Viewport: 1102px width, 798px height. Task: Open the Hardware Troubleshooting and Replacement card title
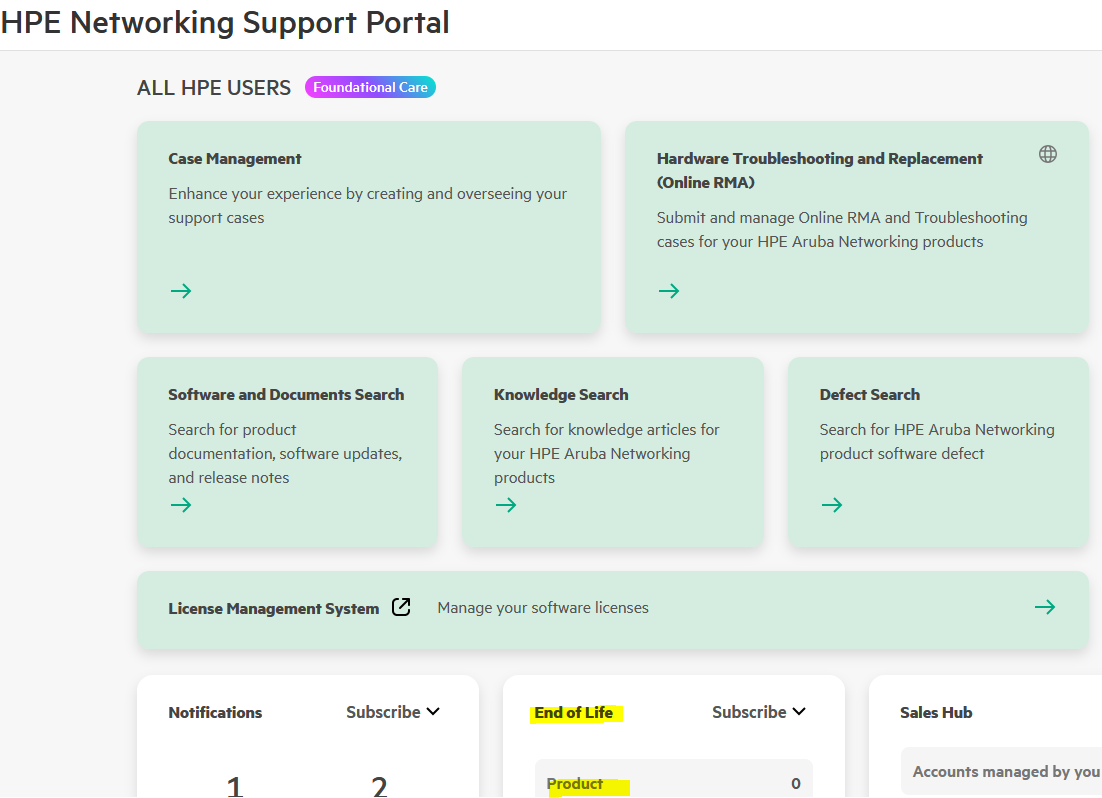[x=819, y=171]
